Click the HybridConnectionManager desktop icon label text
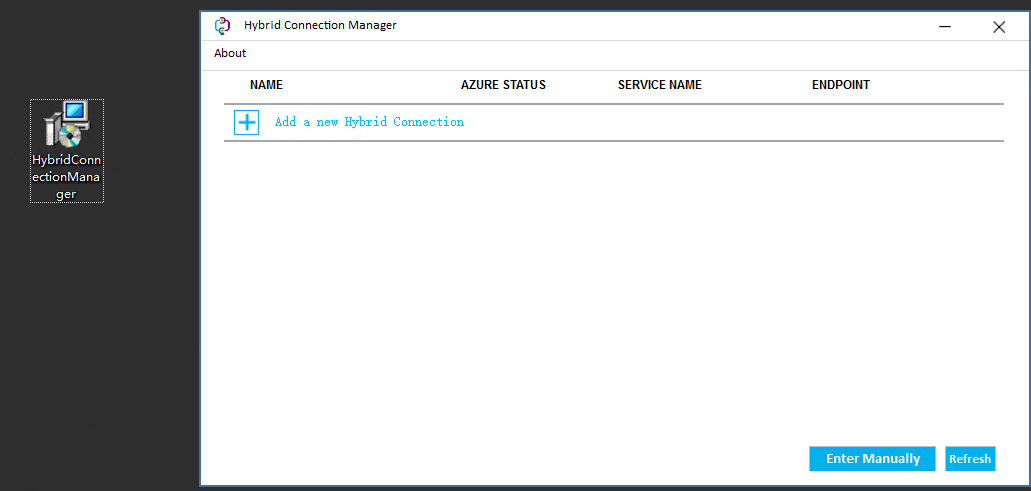Image resolution: width=1031 pixels, height=491 pixels. tap(67, 177)
